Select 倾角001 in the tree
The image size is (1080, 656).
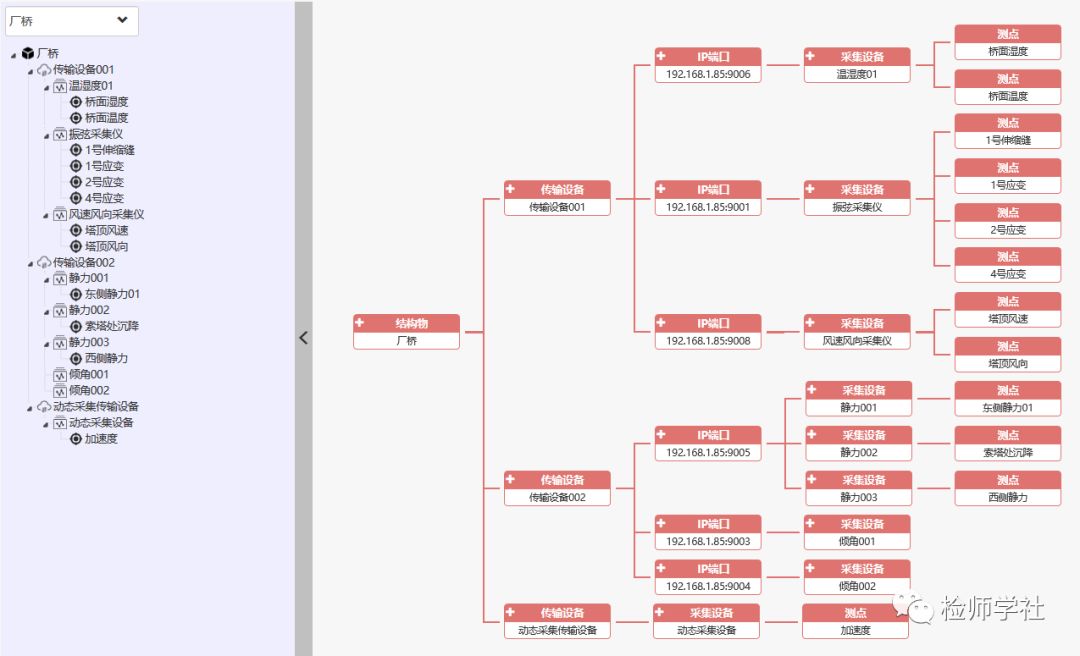pyautogui.click(x=89, y=374)
